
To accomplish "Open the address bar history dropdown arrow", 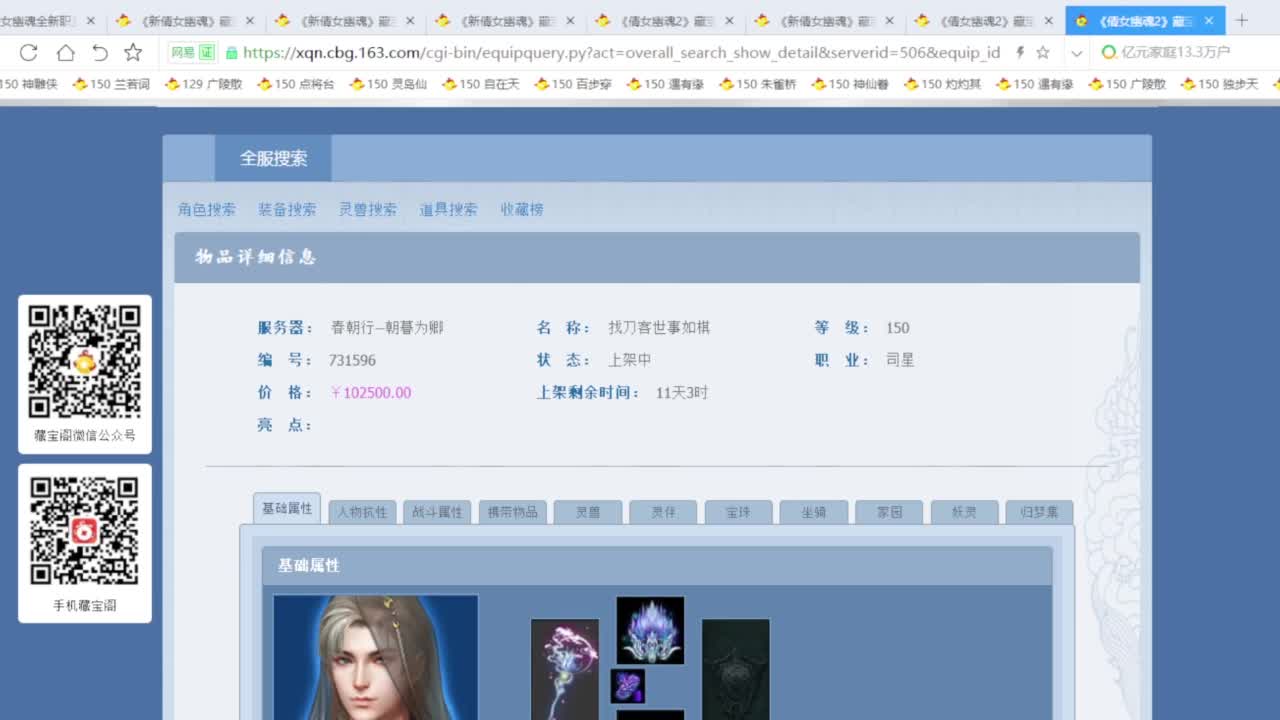I will (x=1077, y=53).
